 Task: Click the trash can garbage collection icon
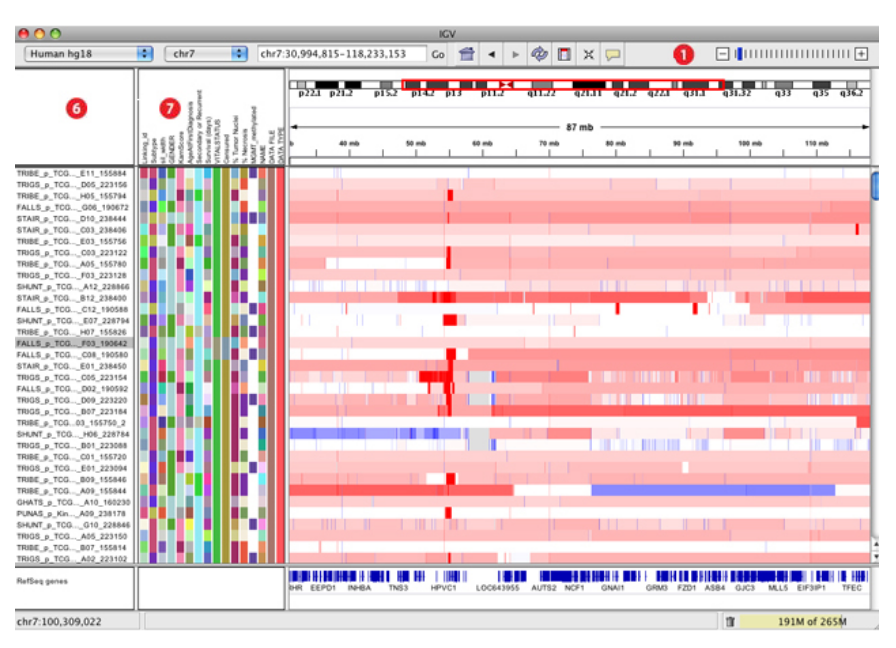731,622
